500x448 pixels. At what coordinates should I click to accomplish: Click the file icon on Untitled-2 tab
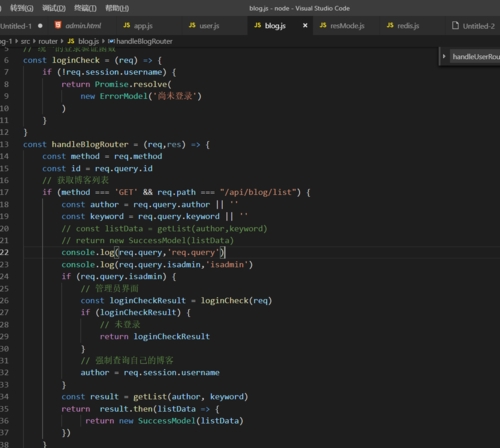[455, 25]
